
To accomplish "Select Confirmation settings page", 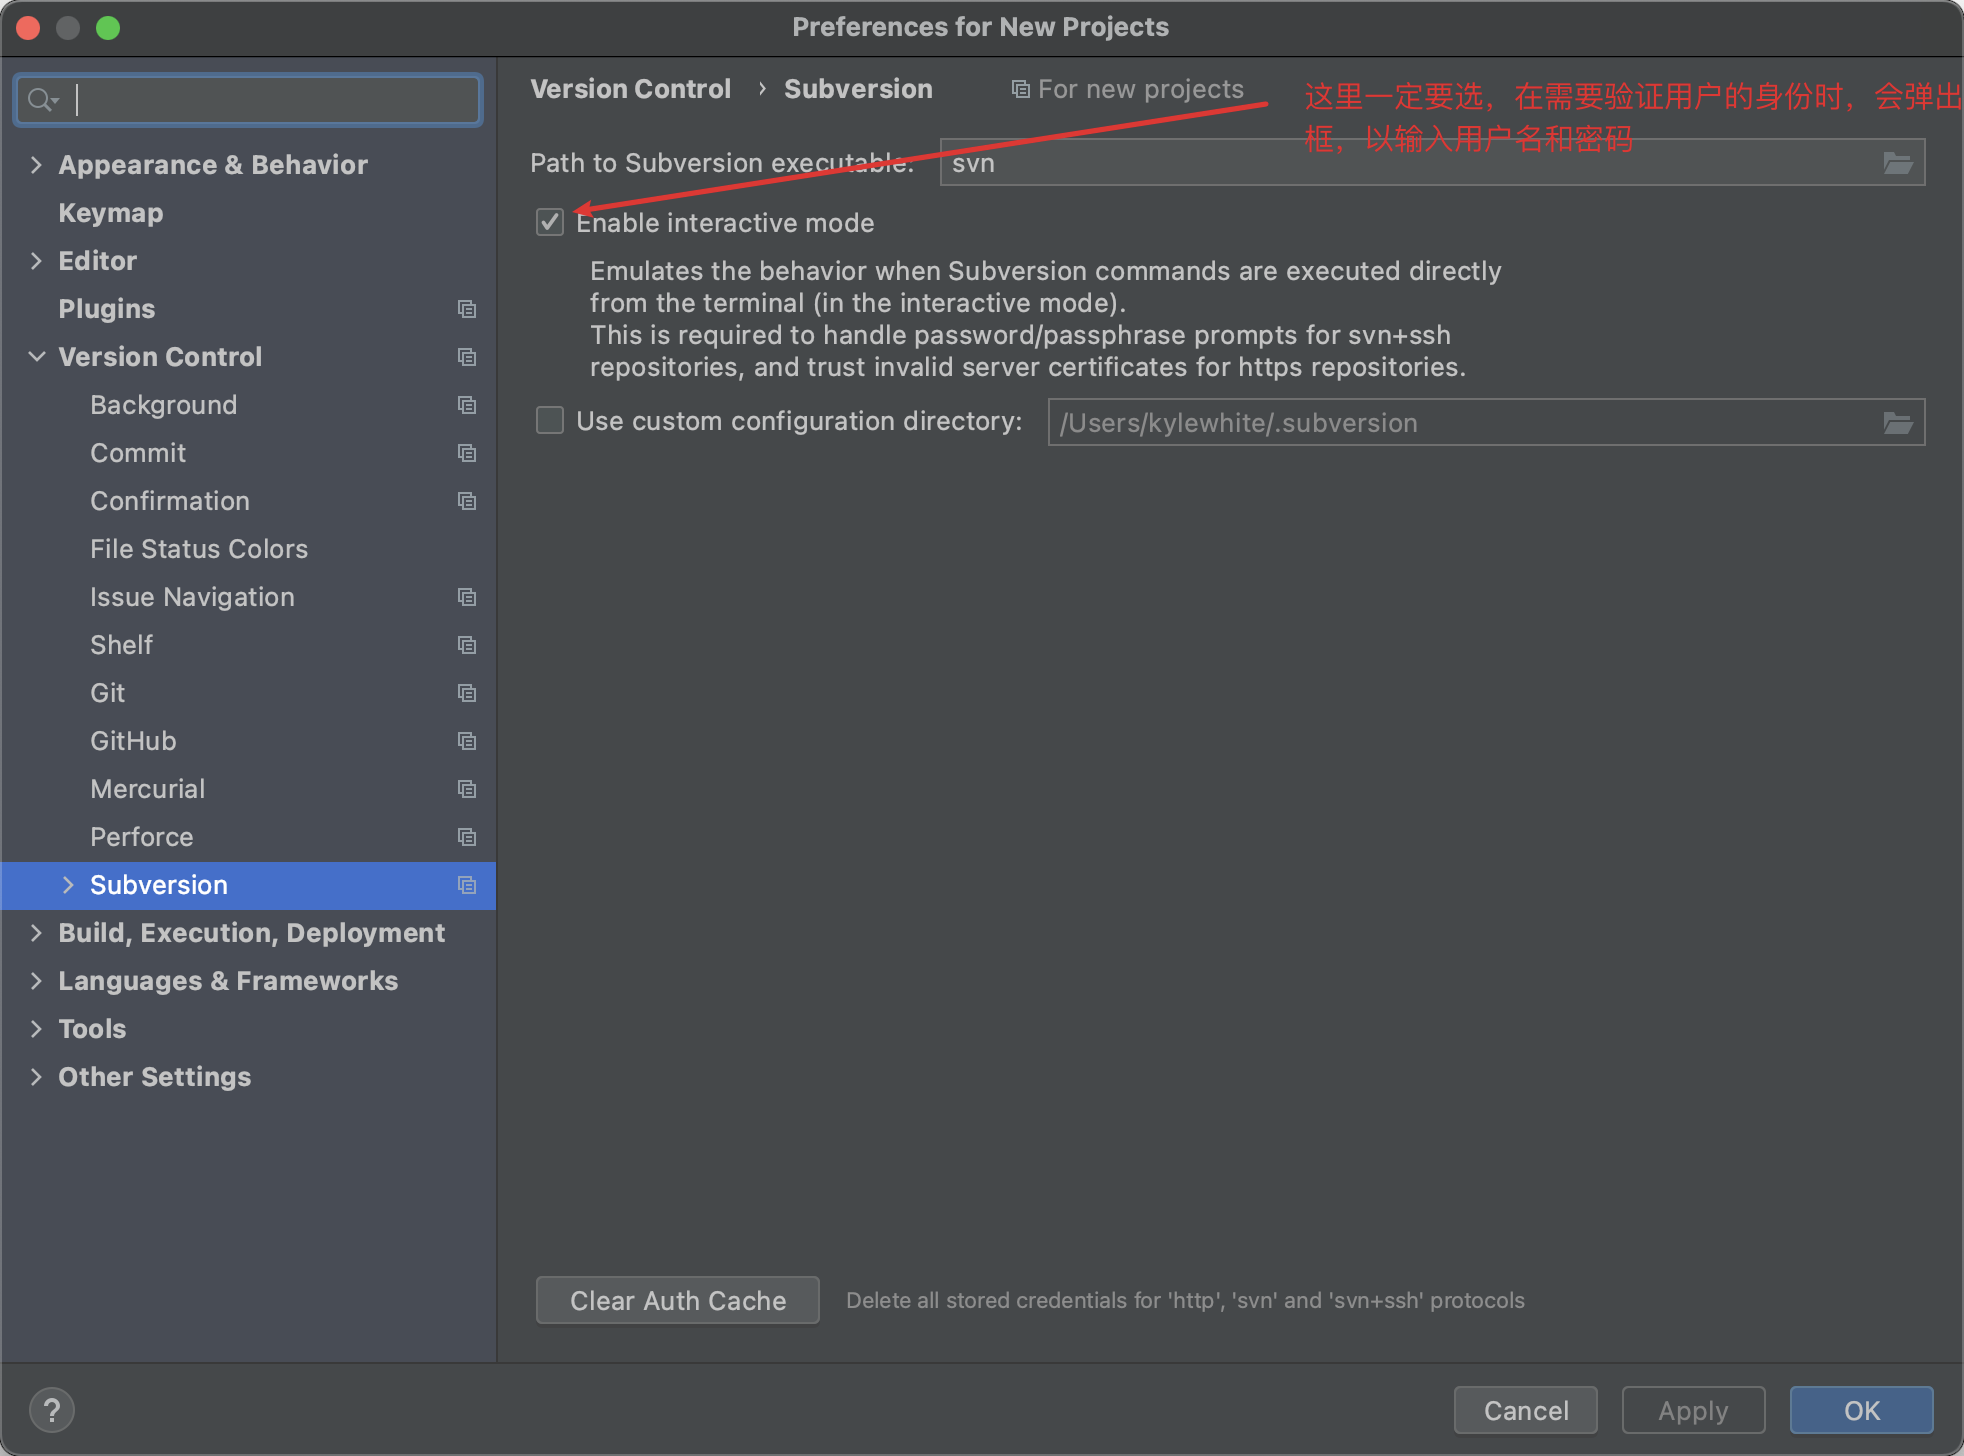I will 170,501.
